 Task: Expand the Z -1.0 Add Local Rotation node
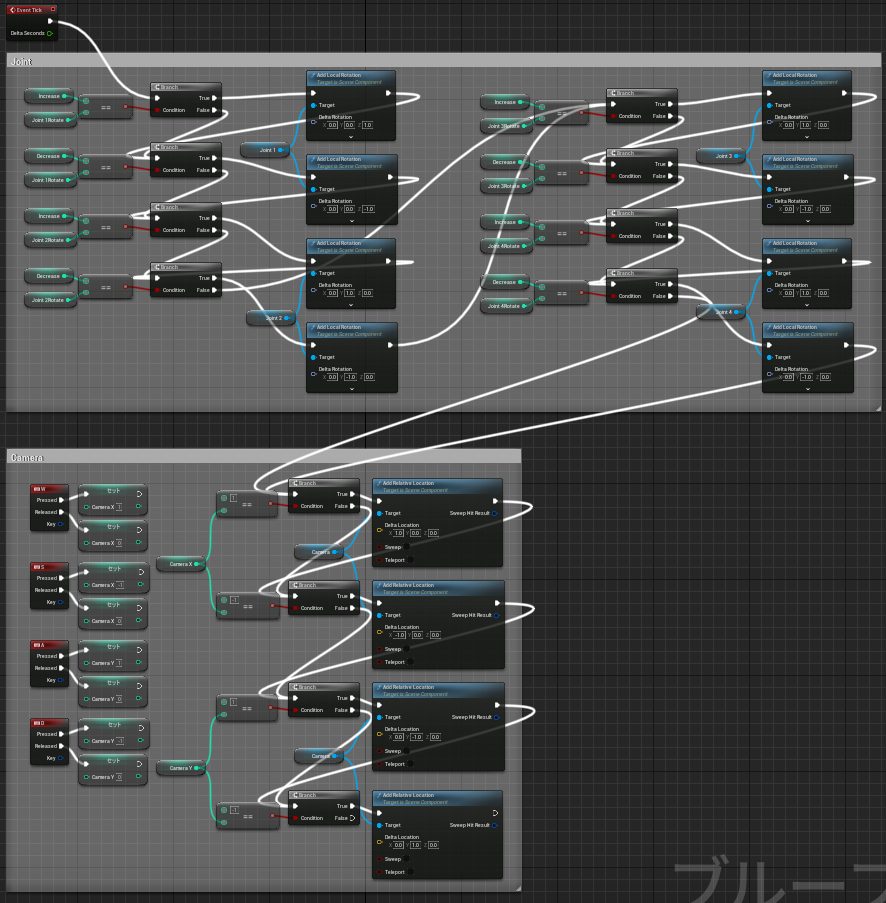(x=351, y=221)
